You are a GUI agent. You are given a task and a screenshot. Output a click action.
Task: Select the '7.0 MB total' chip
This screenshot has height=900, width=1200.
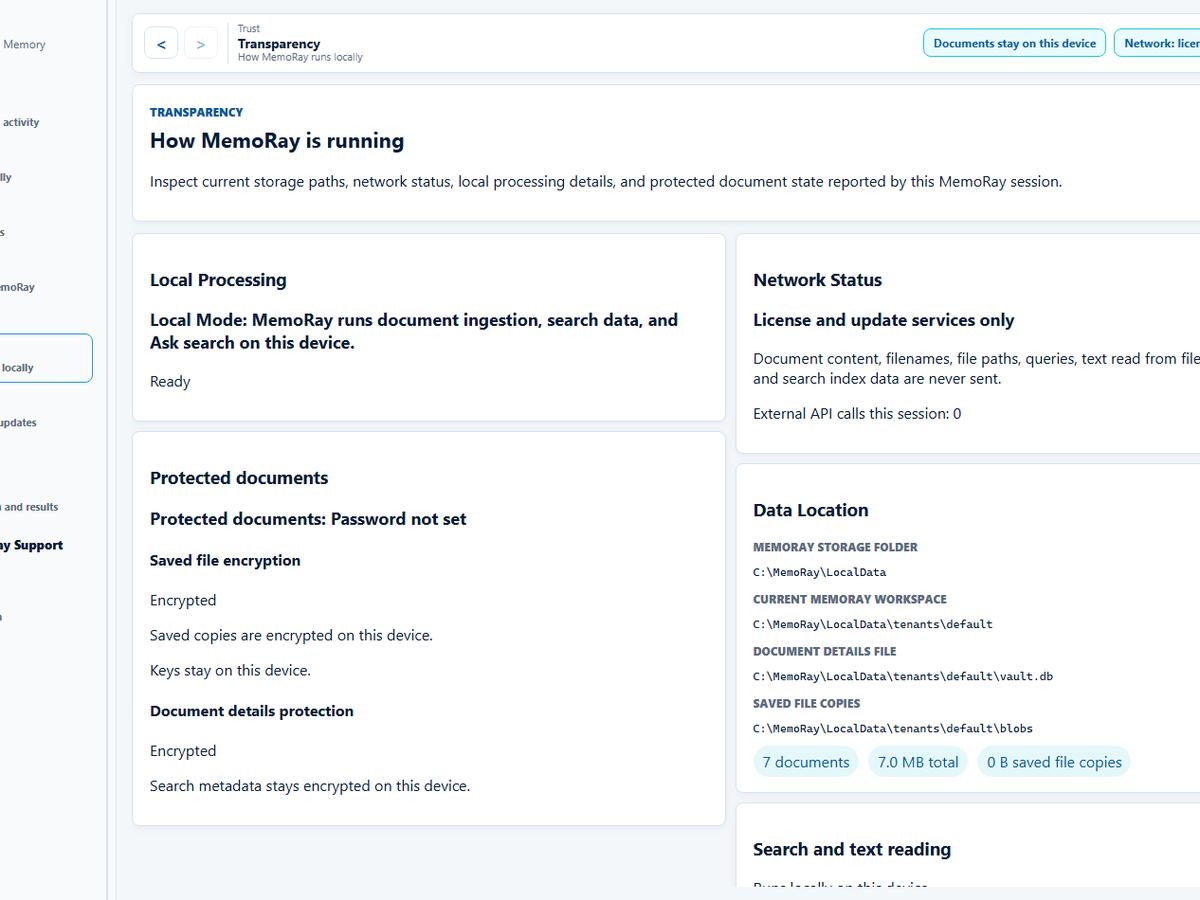click(918, 762)
